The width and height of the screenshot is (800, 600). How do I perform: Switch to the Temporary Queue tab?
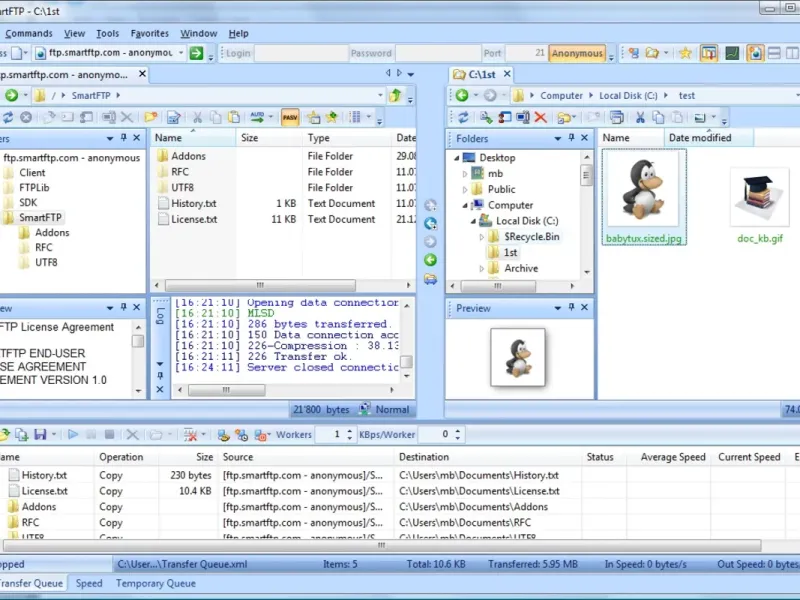pos(156,583)
